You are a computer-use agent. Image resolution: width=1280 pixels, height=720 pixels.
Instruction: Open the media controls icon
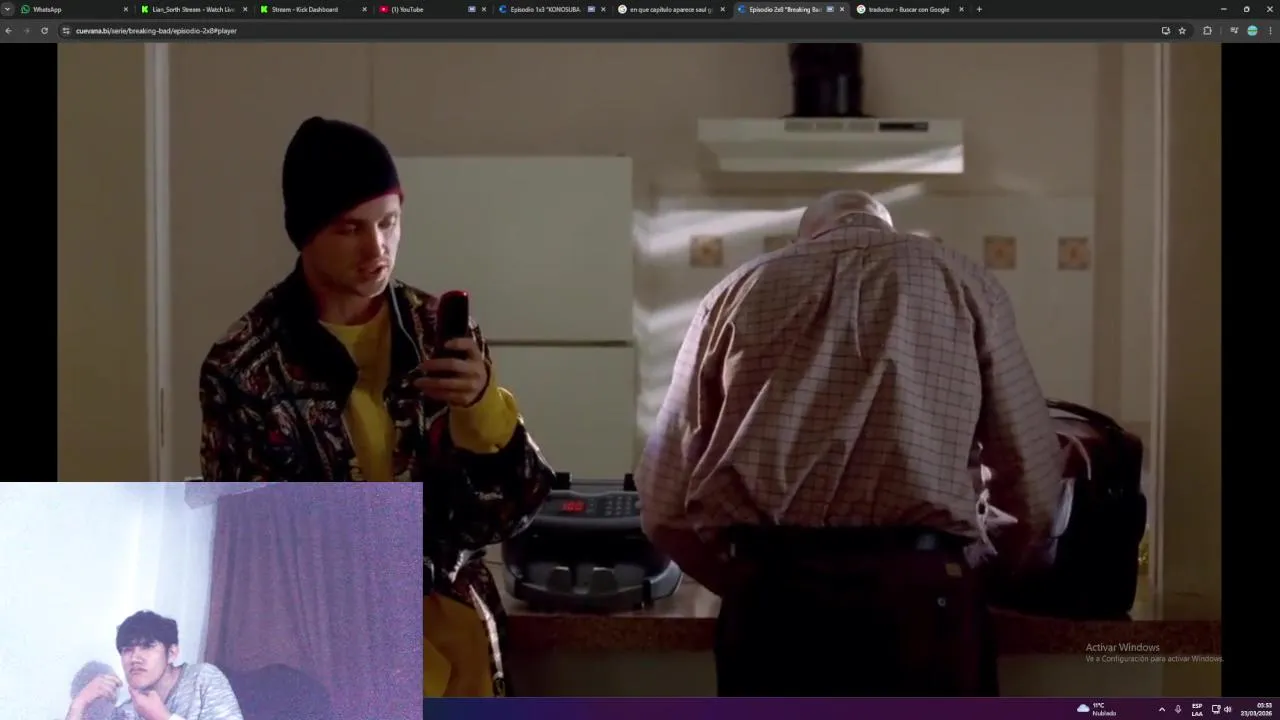pyautogui.click(x=1234, y=31)
